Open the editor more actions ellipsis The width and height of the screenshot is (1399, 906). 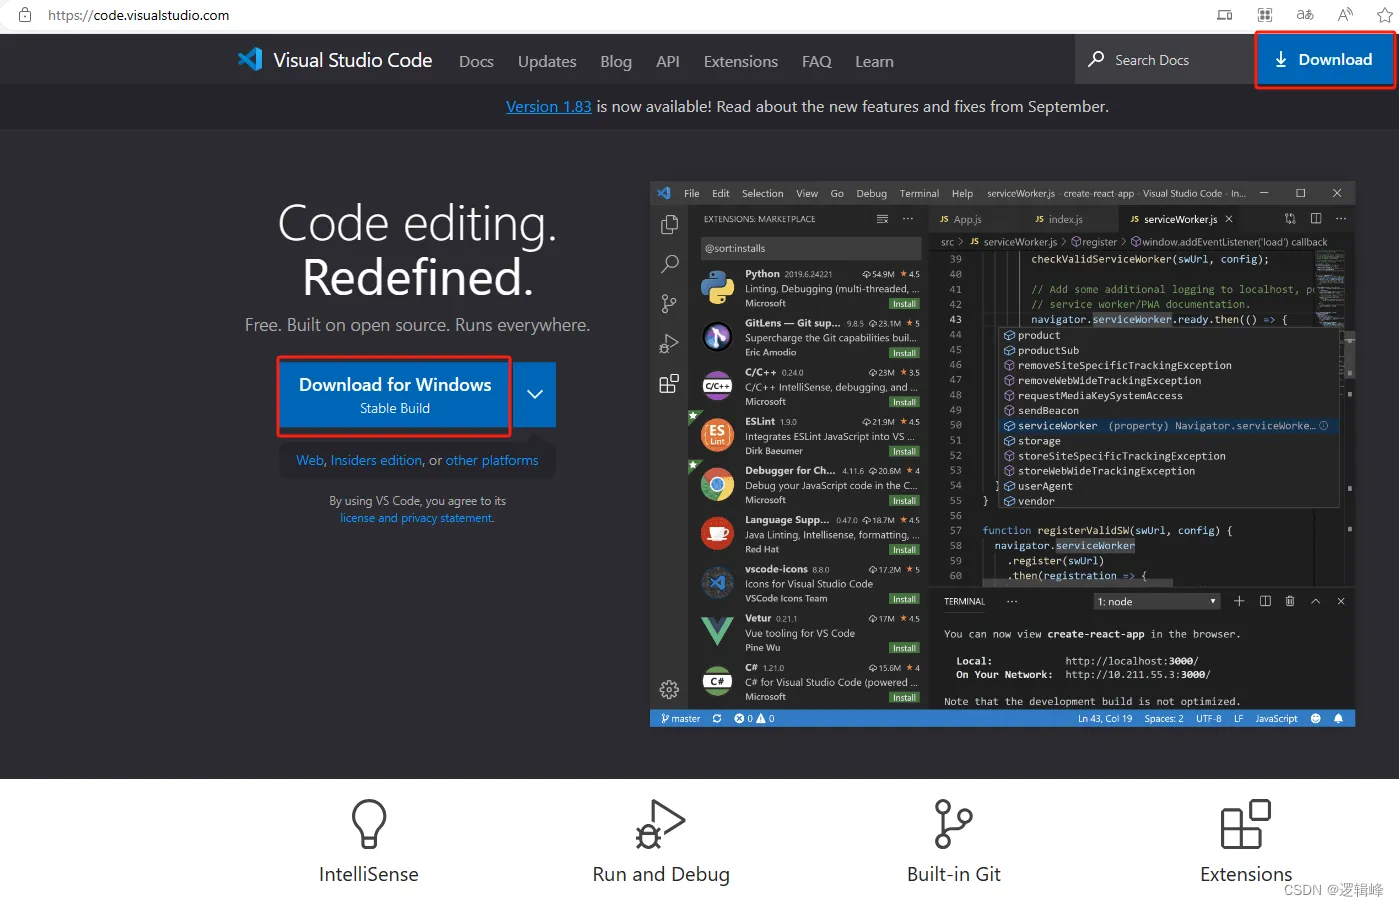[x=1341, y=218]
